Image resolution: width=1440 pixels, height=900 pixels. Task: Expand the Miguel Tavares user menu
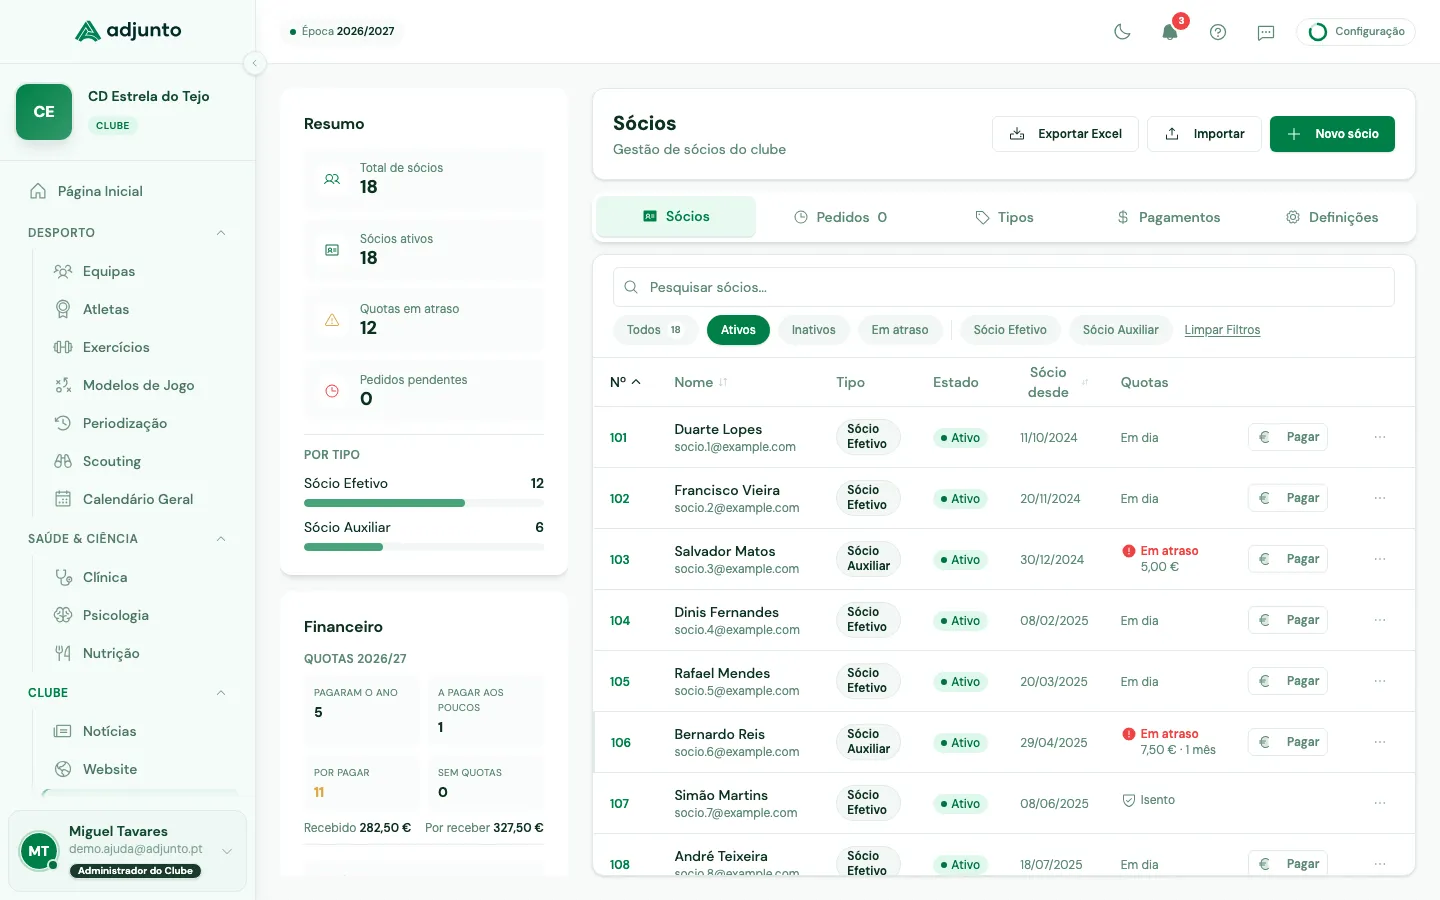[x=227, y=851]
